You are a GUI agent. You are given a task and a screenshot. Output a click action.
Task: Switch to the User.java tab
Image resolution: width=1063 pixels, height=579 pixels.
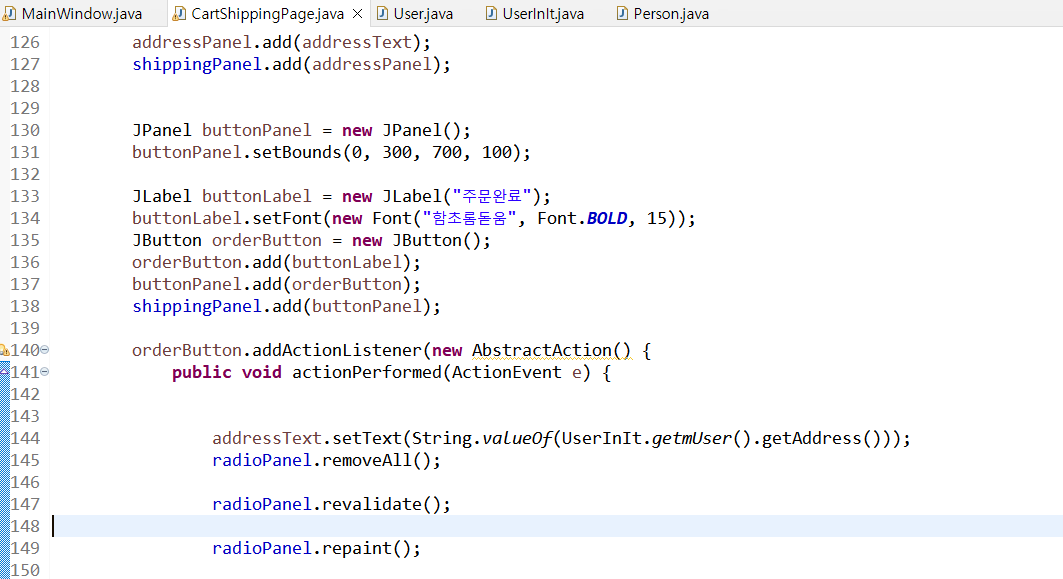point(414,14)
